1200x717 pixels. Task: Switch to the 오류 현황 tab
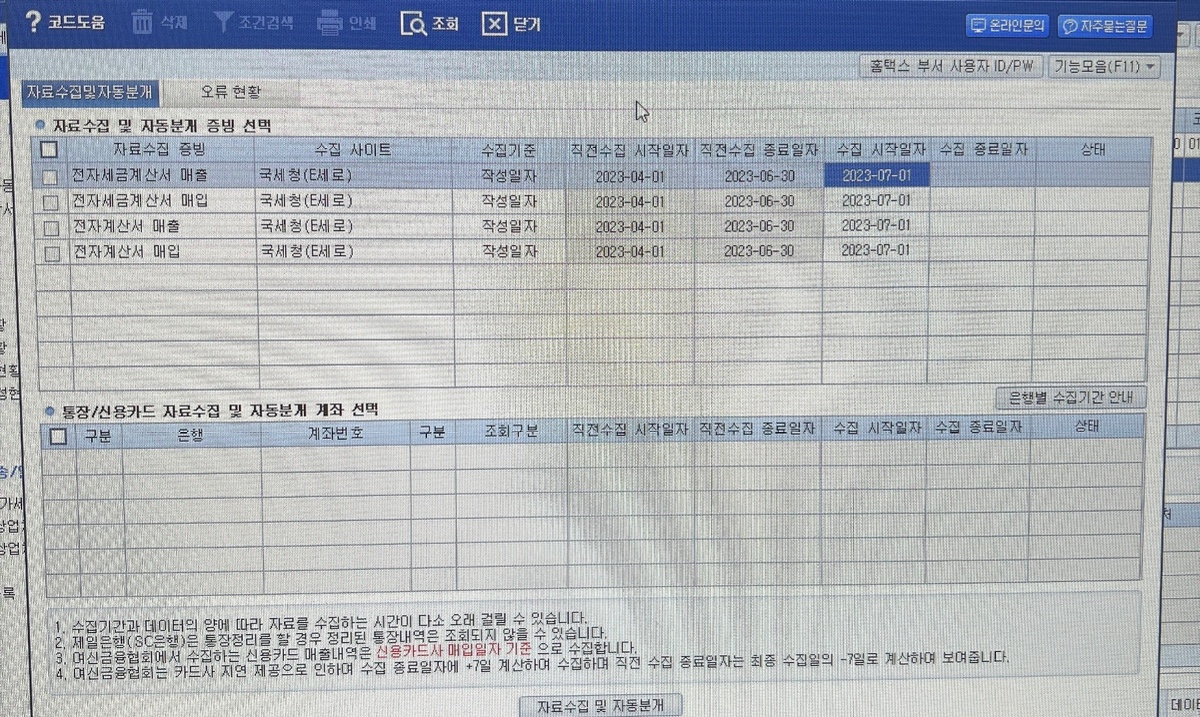coord(229,92)
